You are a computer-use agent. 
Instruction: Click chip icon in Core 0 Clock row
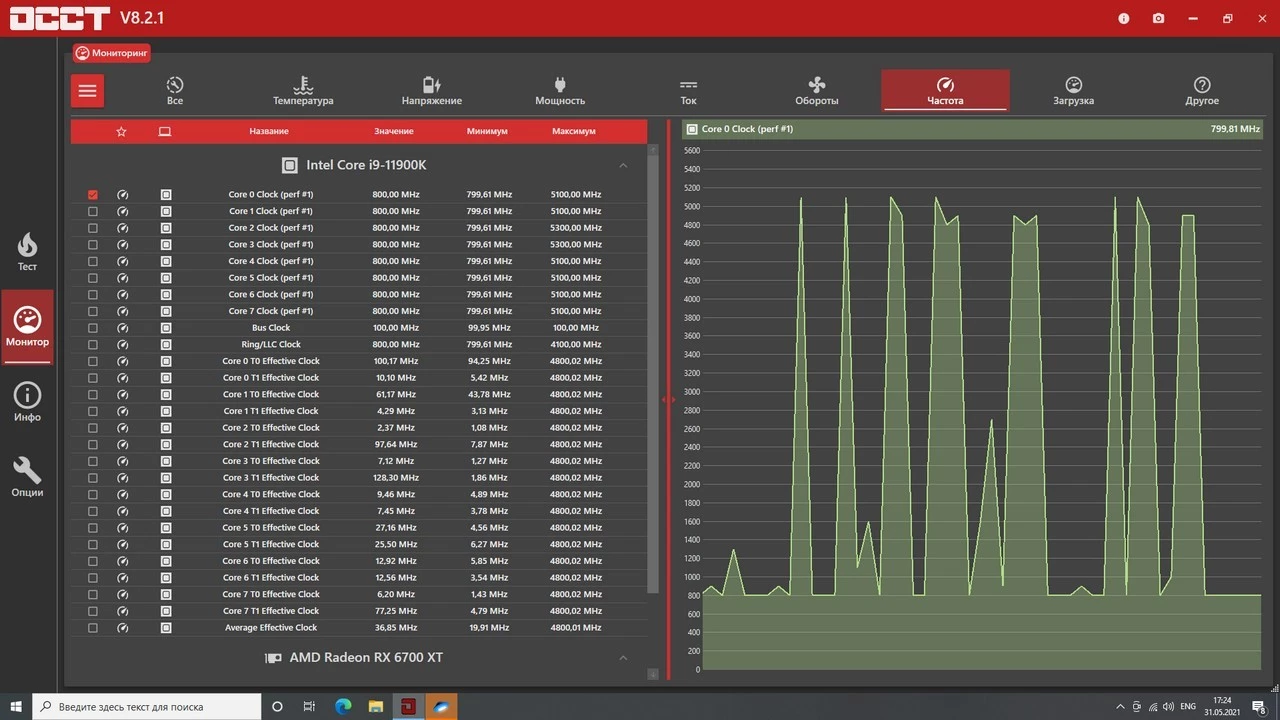click(166, 195)
